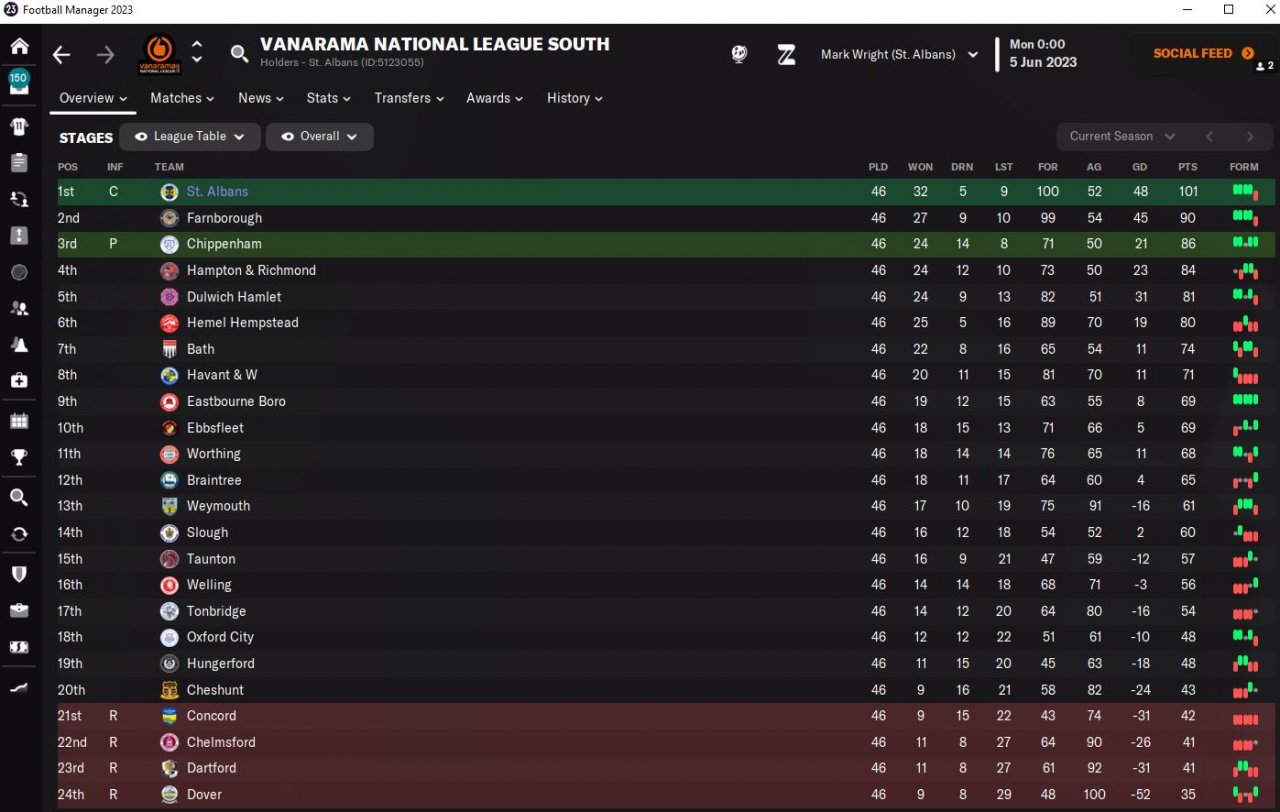Open the Home sidebar icon

[x=19, y=46]
